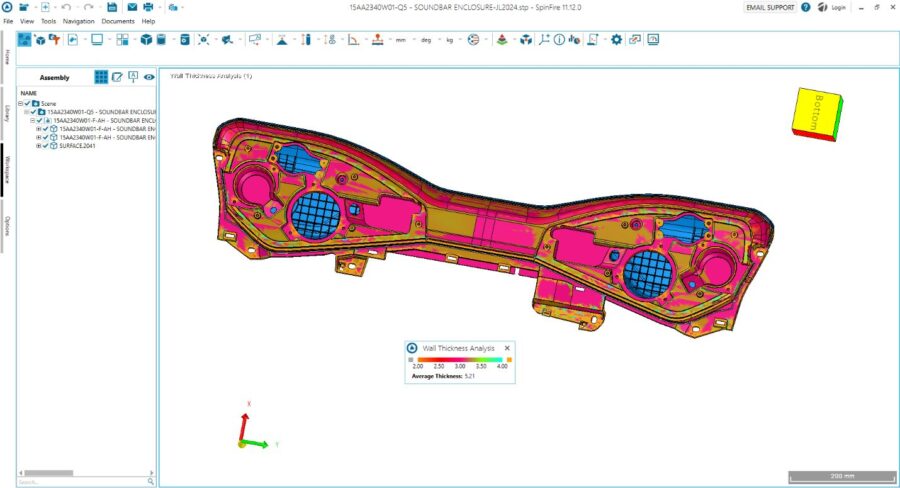
Task: Click the email envelope icon at top
Action: pos(131,7)
